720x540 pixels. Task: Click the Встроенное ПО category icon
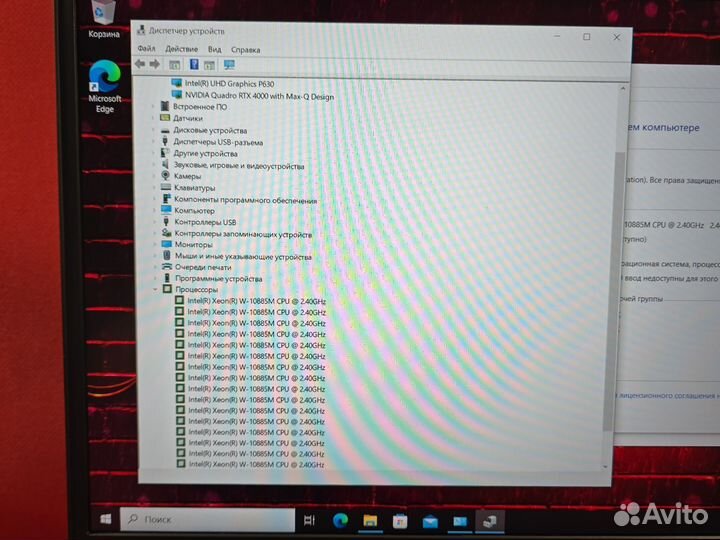click(x=165, y=106)
